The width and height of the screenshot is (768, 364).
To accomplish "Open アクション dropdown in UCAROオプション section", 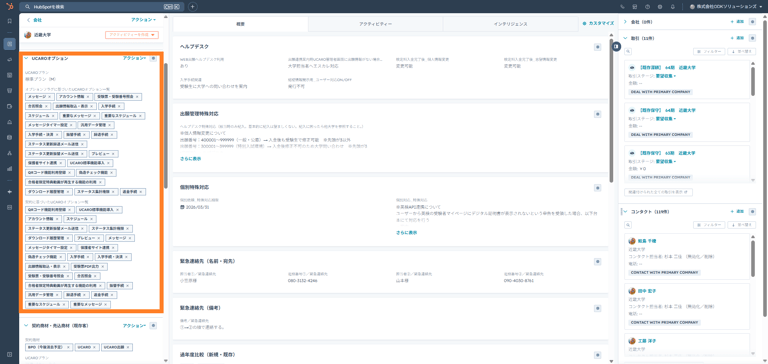I will 135,58.
